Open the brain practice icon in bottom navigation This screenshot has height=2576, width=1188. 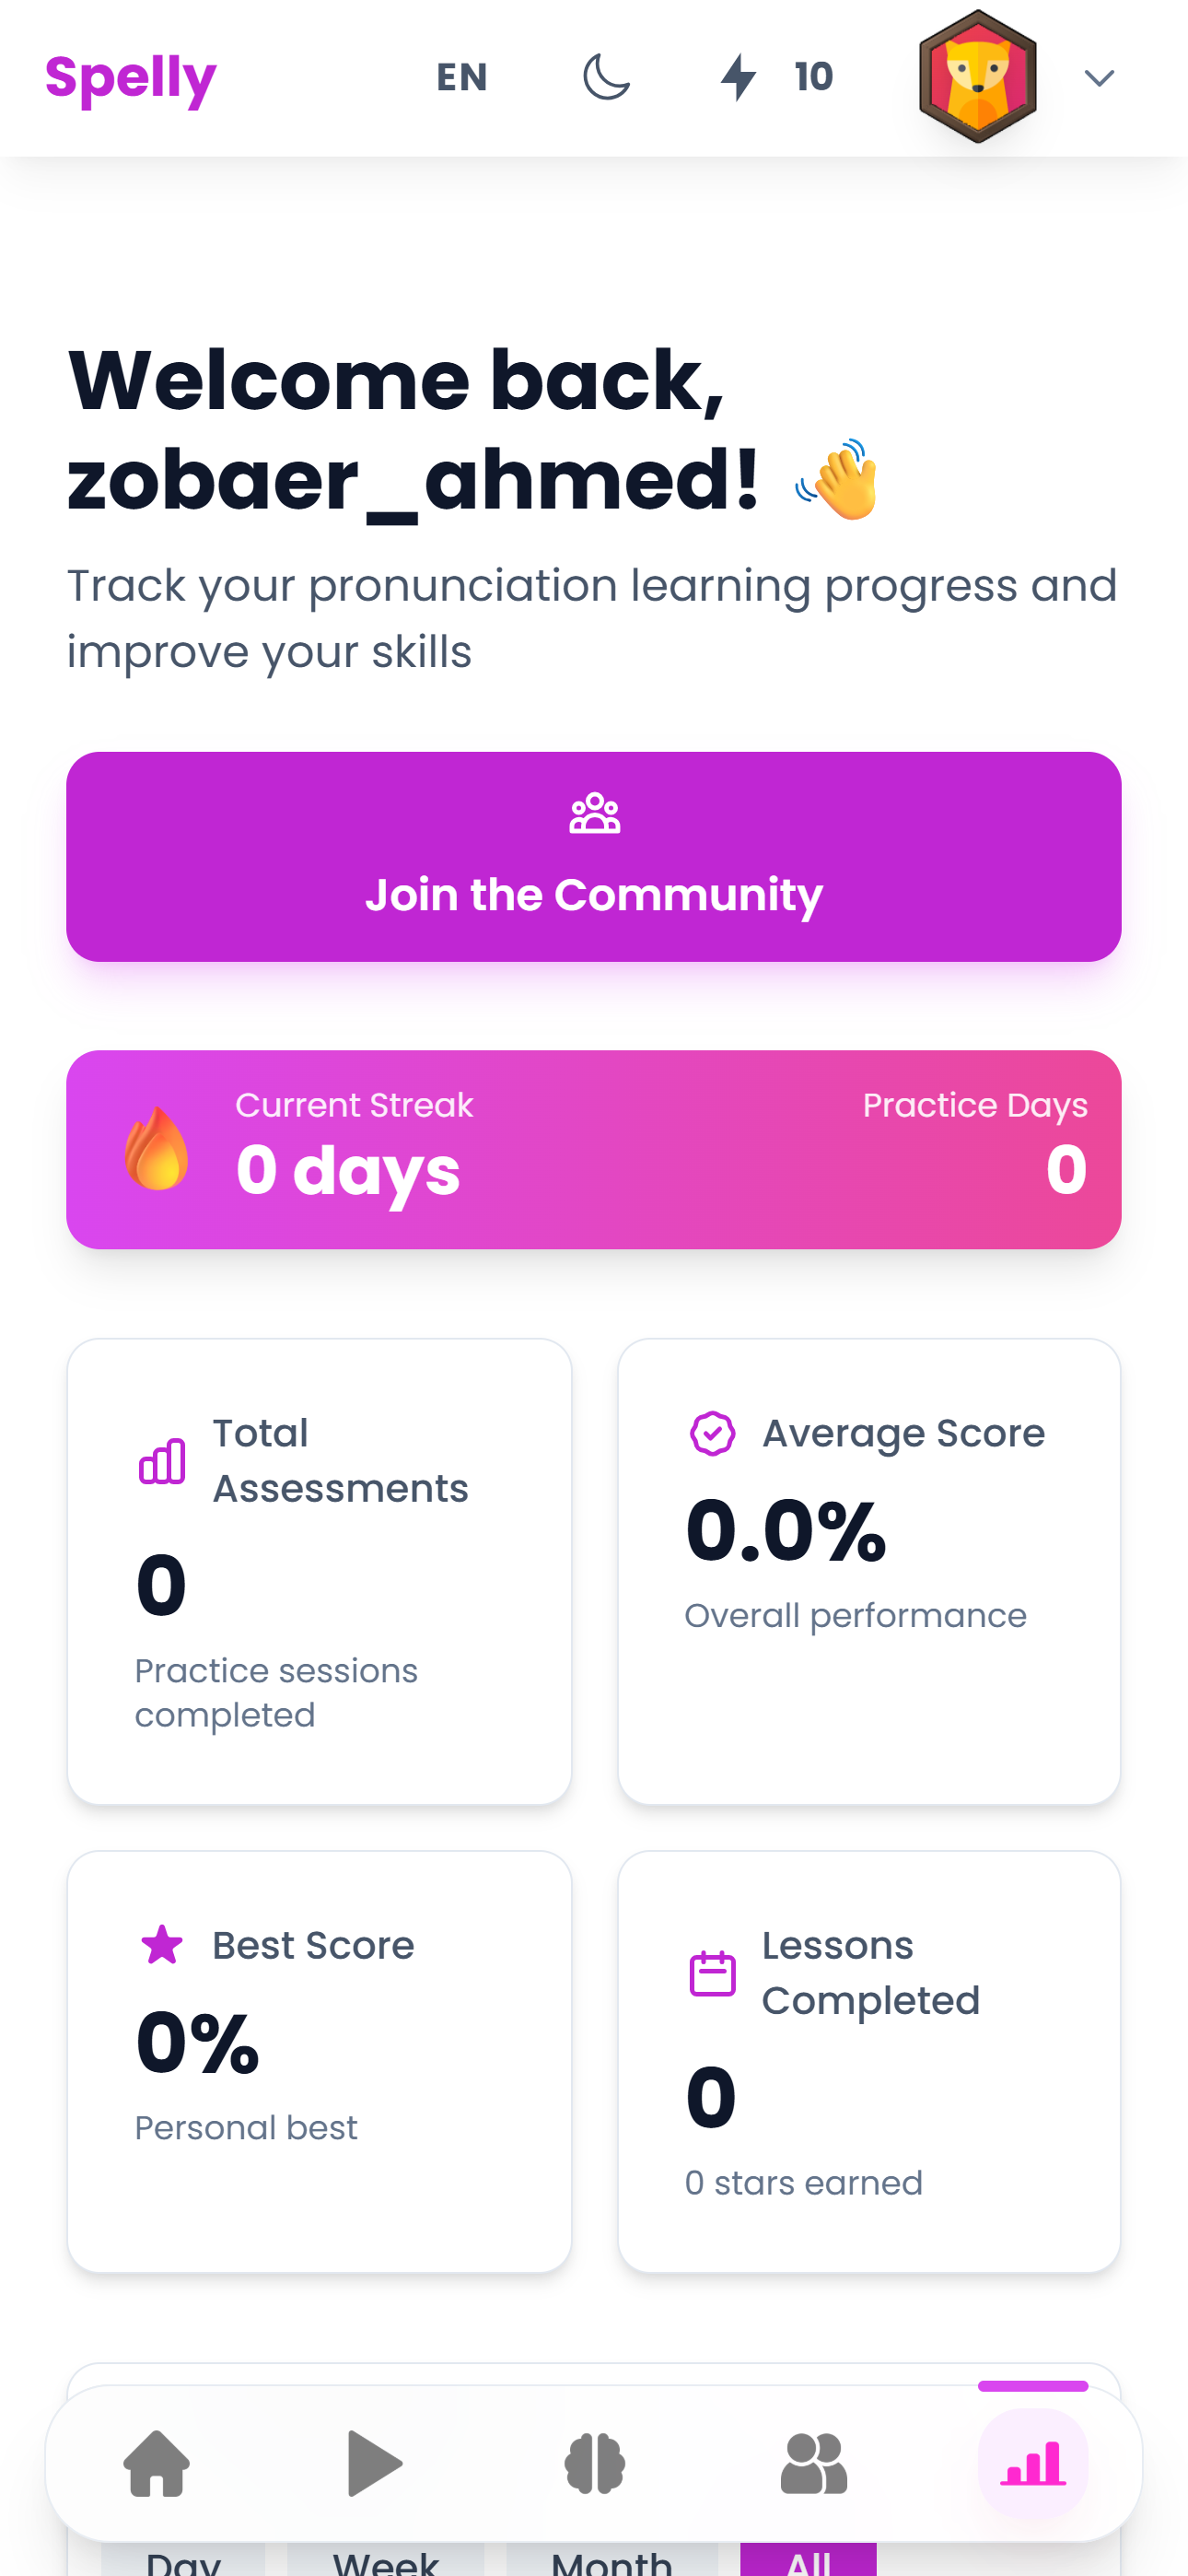[x=594, y=2464]
